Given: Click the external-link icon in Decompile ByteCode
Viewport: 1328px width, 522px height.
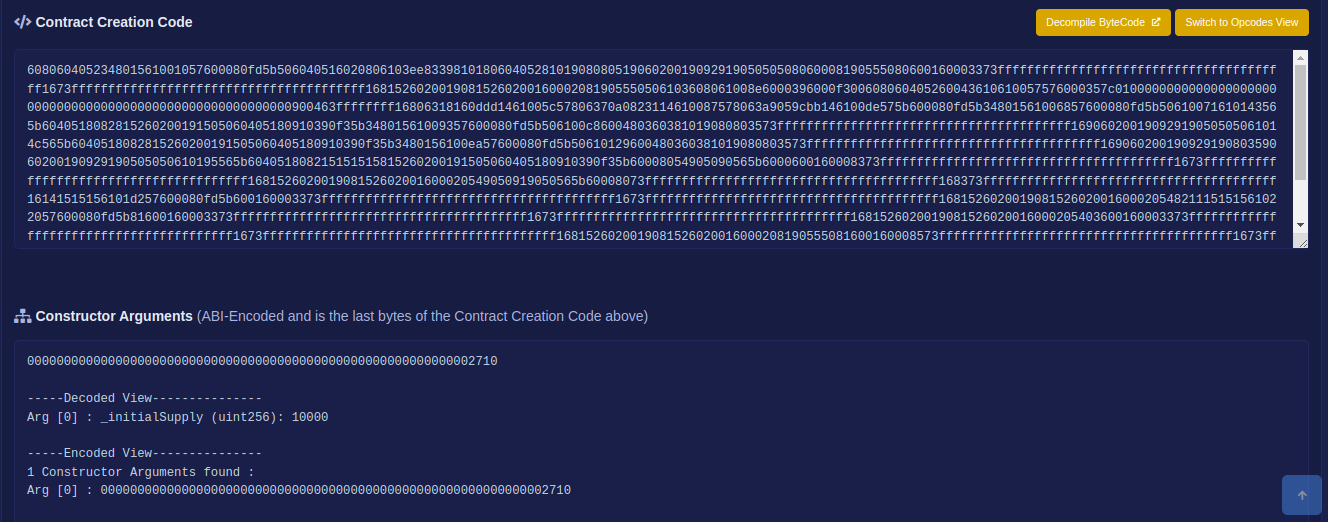Looking at the screenshot, I should pyautogui.click(x=1156, y=22).
